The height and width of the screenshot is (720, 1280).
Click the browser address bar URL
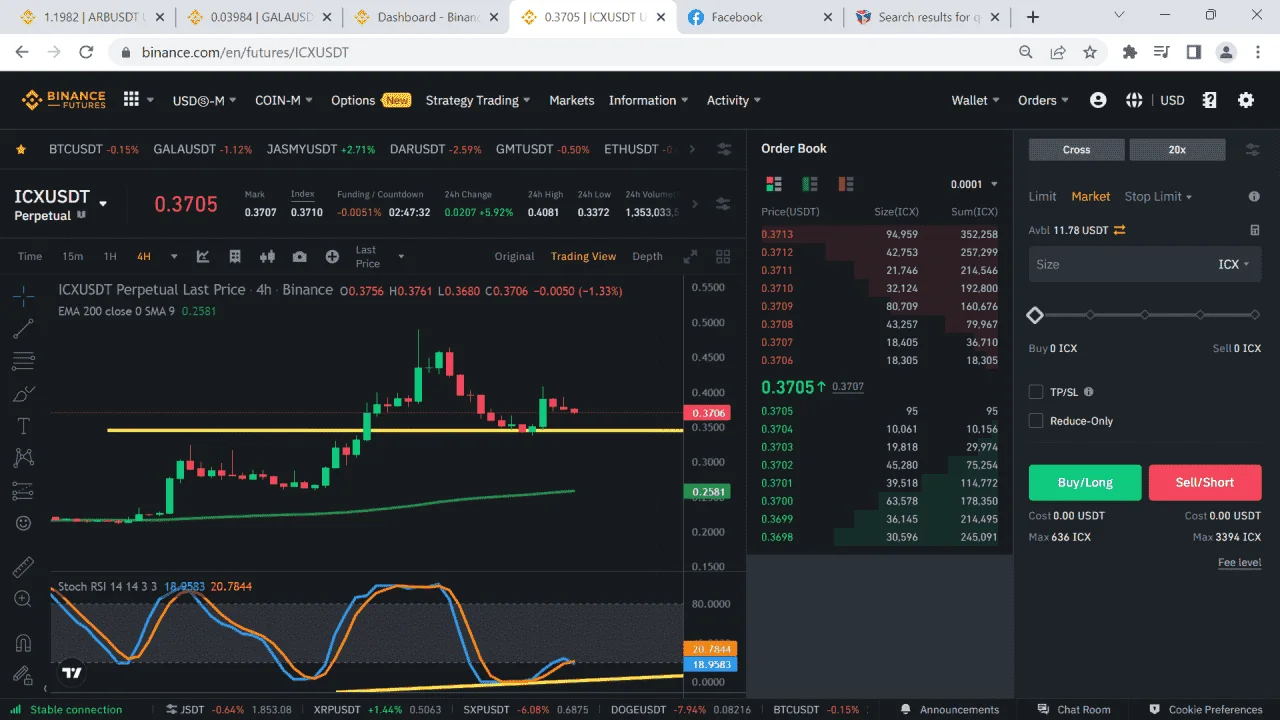245,52
